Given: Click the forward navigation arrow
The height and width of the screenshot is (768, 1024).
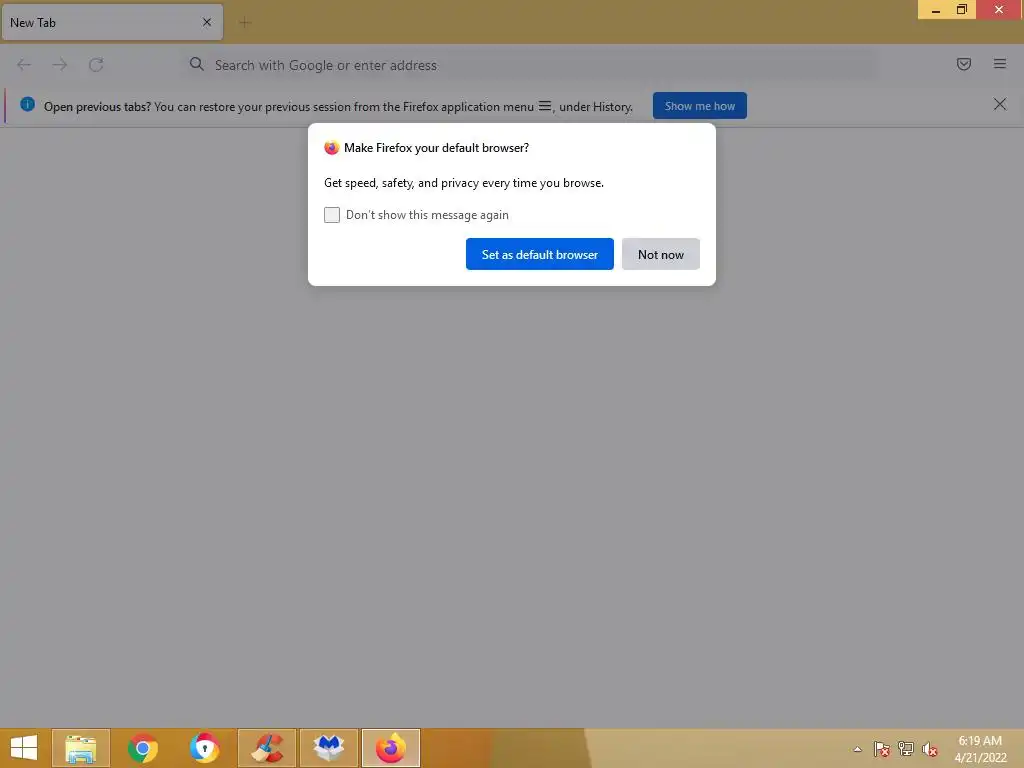Looking at the screenshot, I should pyautogui.click(x=59, y=65).
